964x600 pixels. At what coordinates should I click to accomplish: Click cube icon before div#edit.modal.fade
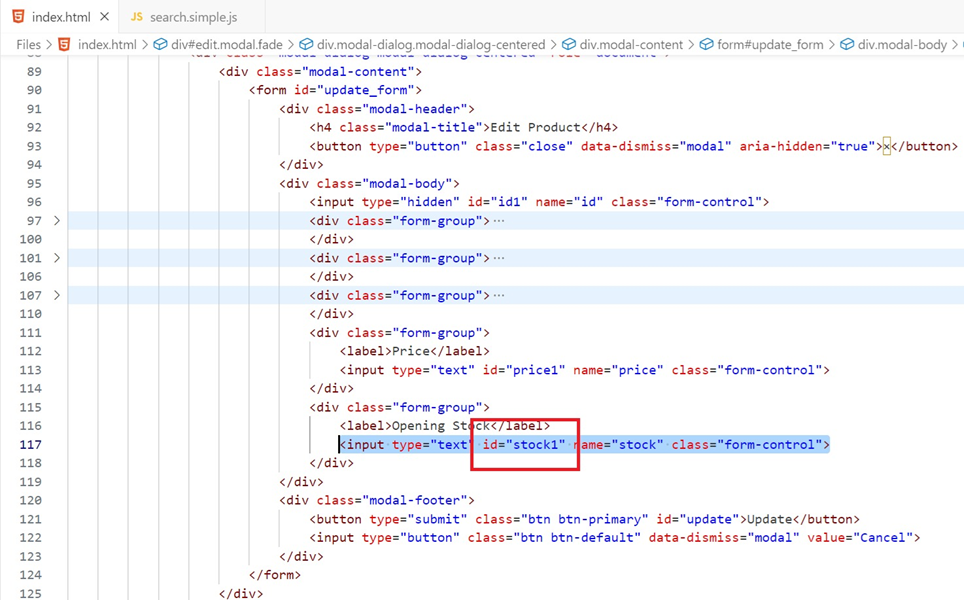click(160, 44)
